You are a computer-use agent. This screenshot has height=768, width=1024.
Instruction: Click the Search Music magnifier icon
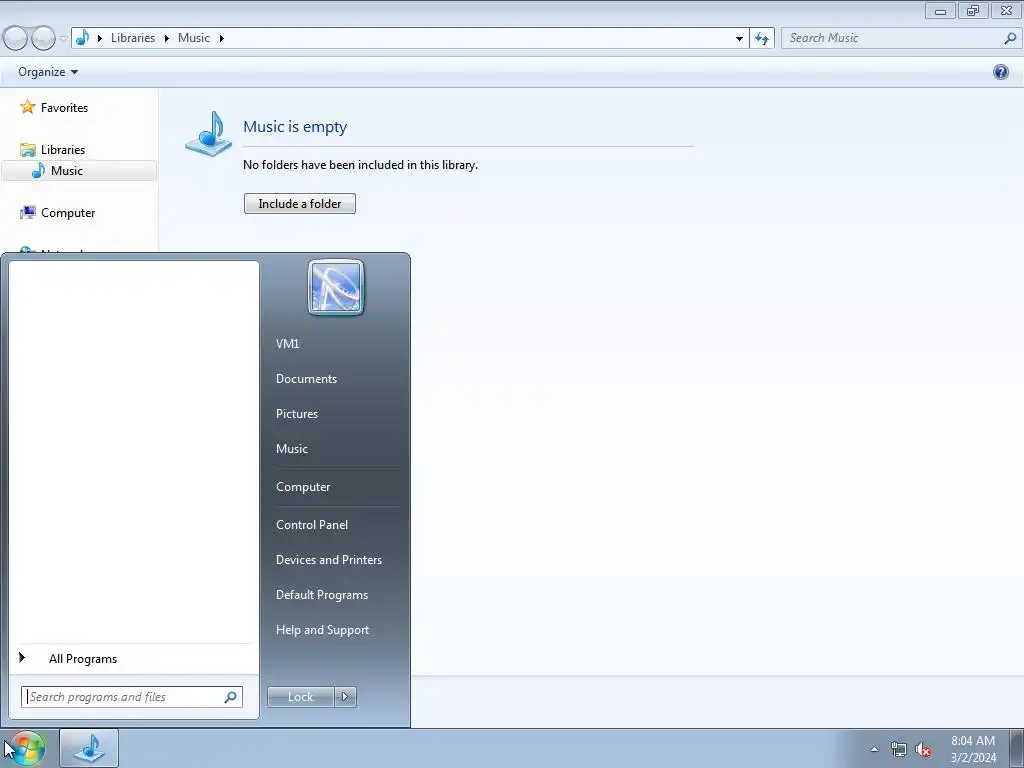coord(1010,38)
